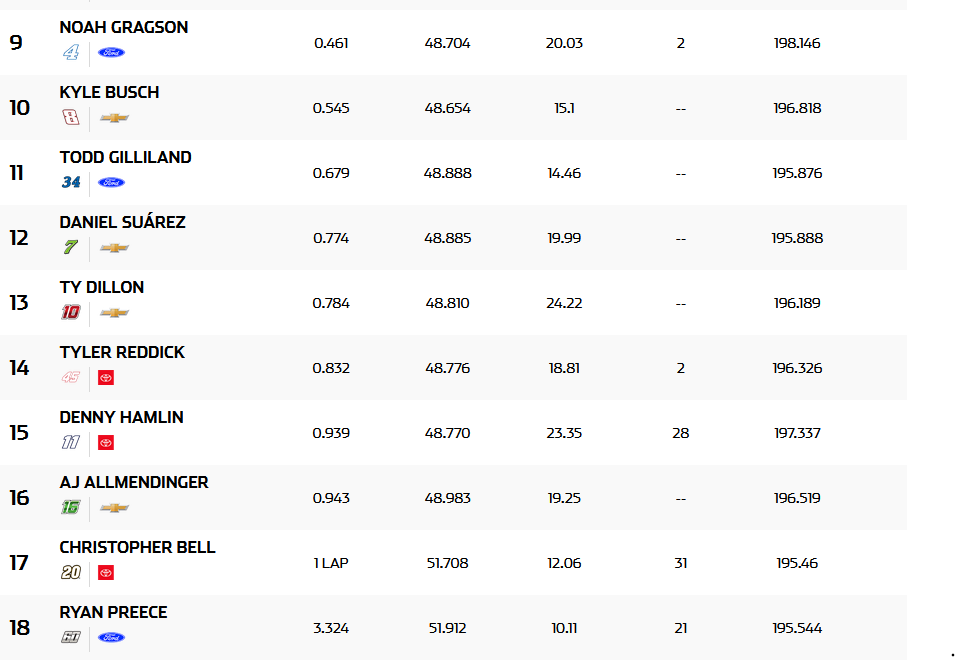Image resolution: width=955 pixels, height=664 pixels.
Task: Open Noah Gragson's driver name link
Action: tap(123, 28)
